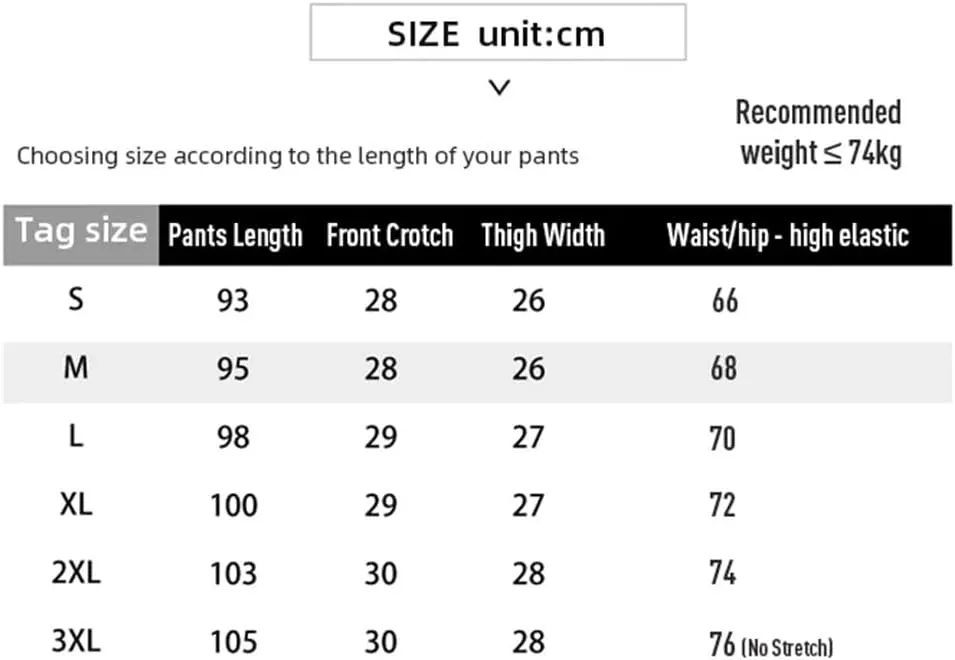Click pants length value 100 for XL
Screen dimensions: 955x660
click(233, 505)
